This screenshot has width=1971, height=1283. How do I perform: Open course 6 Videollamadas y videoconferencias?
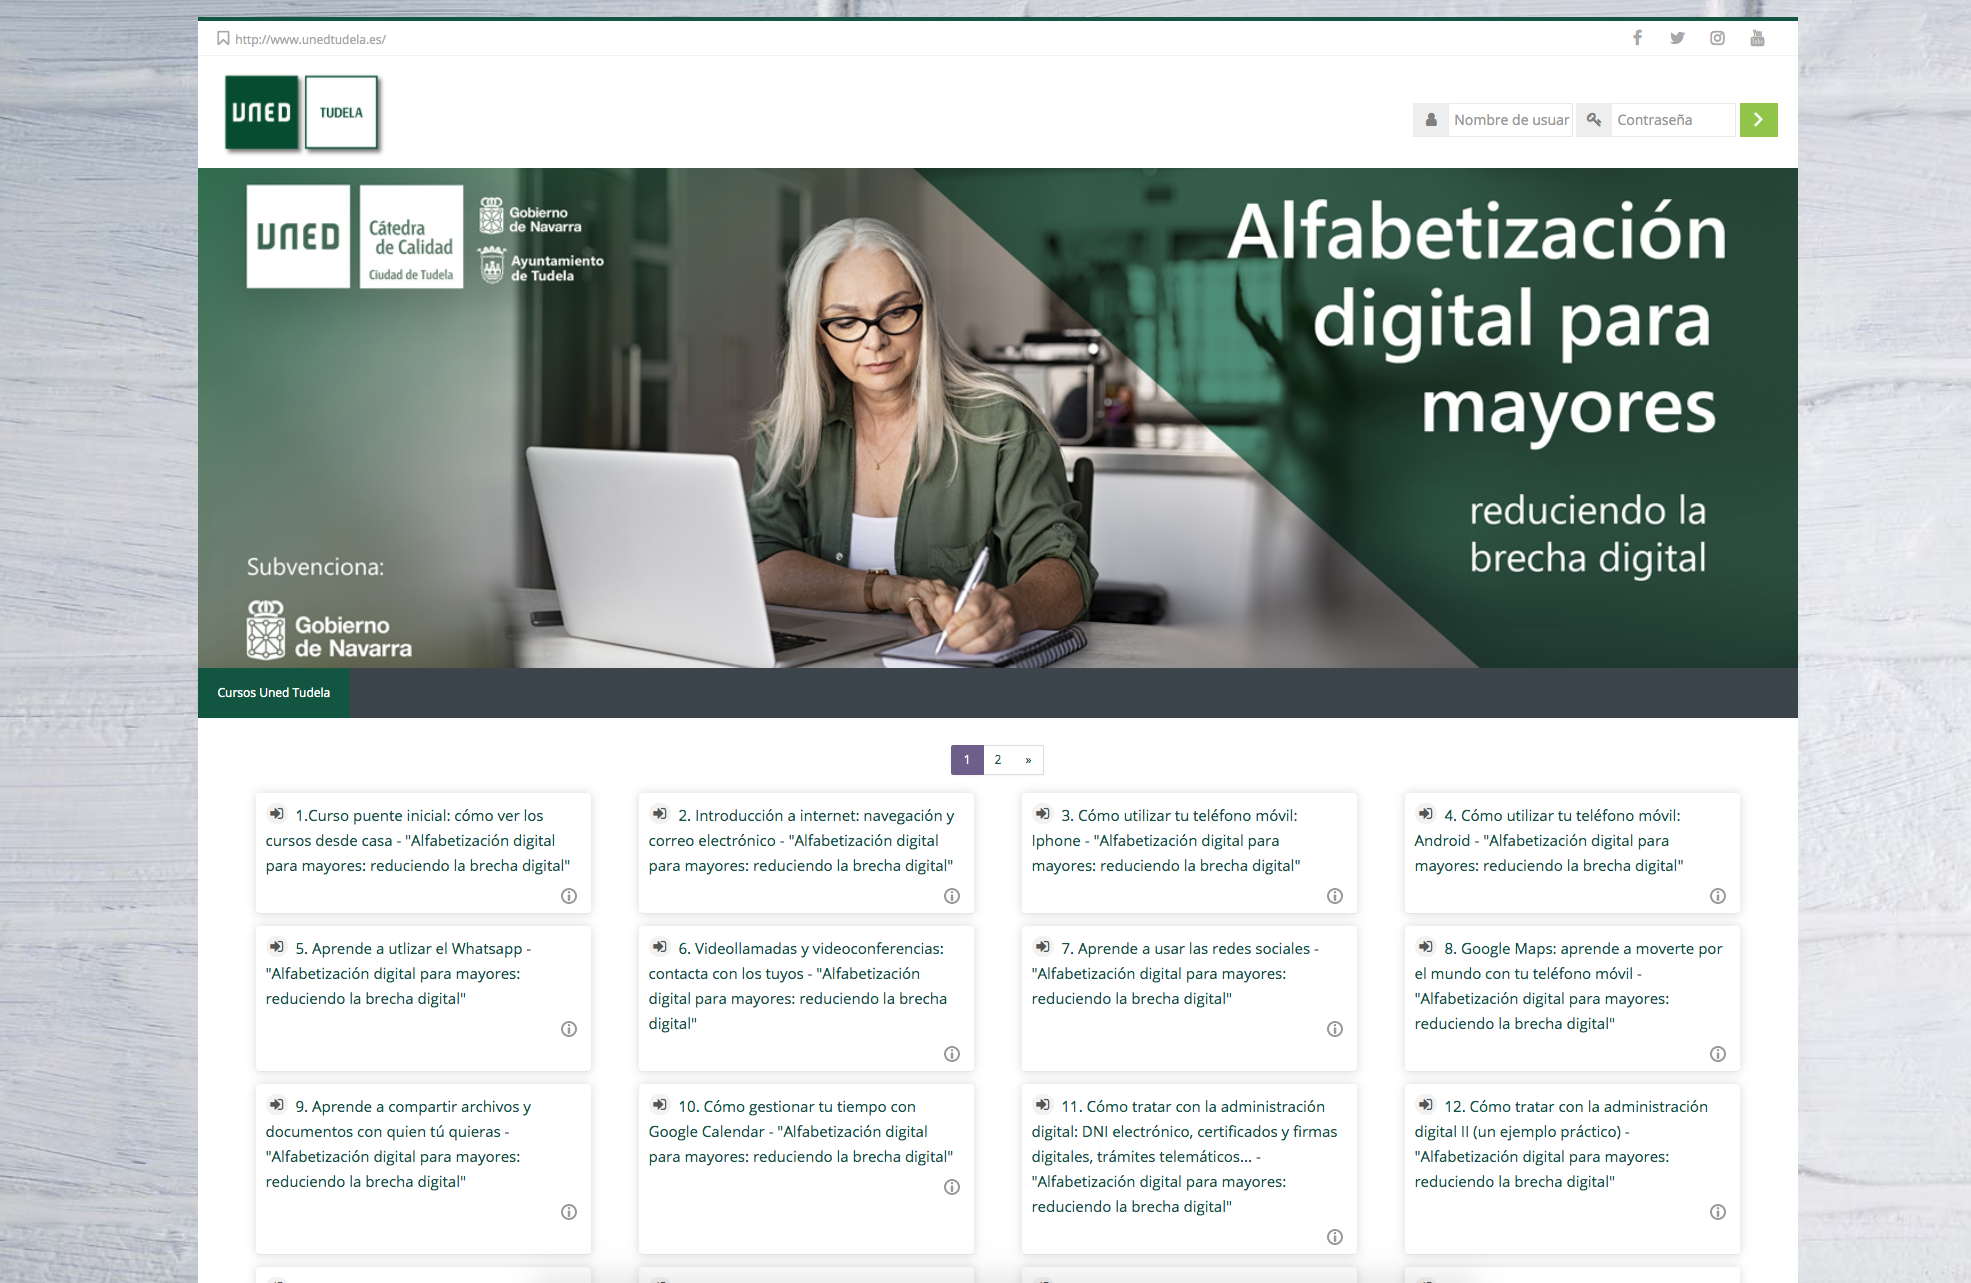(798, 986)
